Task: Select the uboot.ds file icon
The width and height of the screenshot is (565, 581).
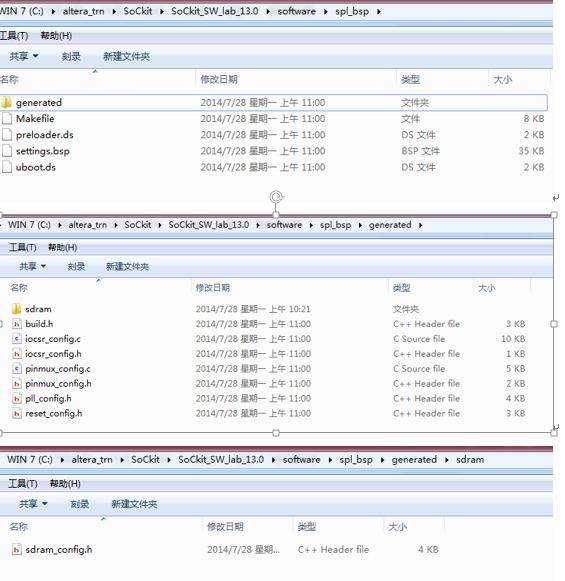Action: (x=7, y=167)
